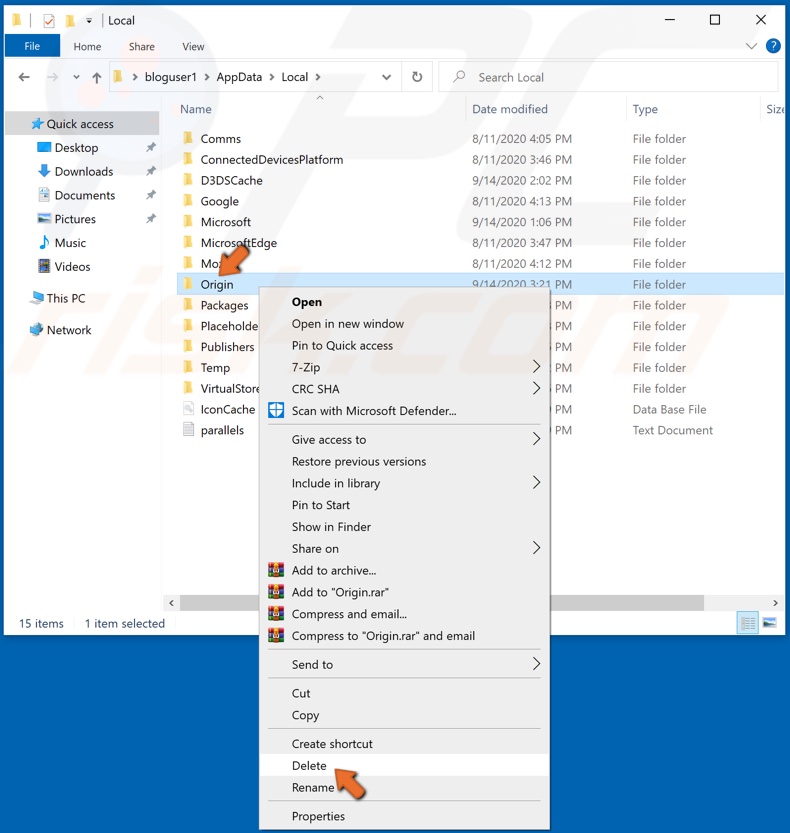The image size is (790, 833).
Task: Switch to Large icons view in status bar
Action: coord(769,623)
